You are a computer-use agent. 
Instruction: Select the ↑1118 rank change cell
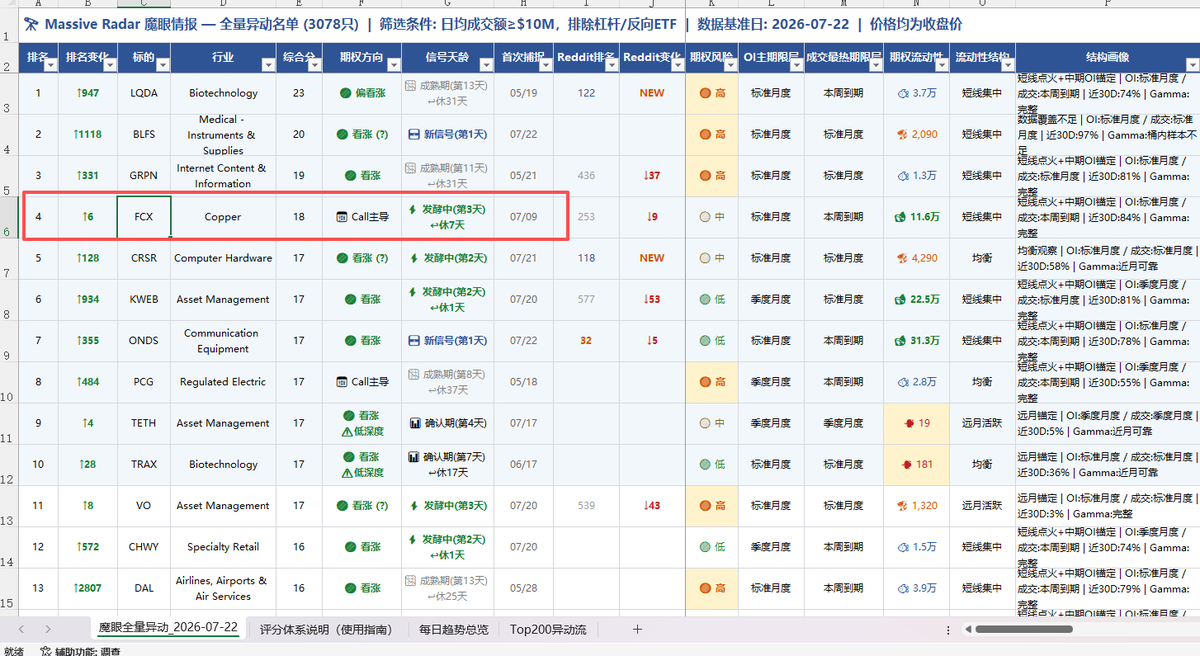point(89,134)
